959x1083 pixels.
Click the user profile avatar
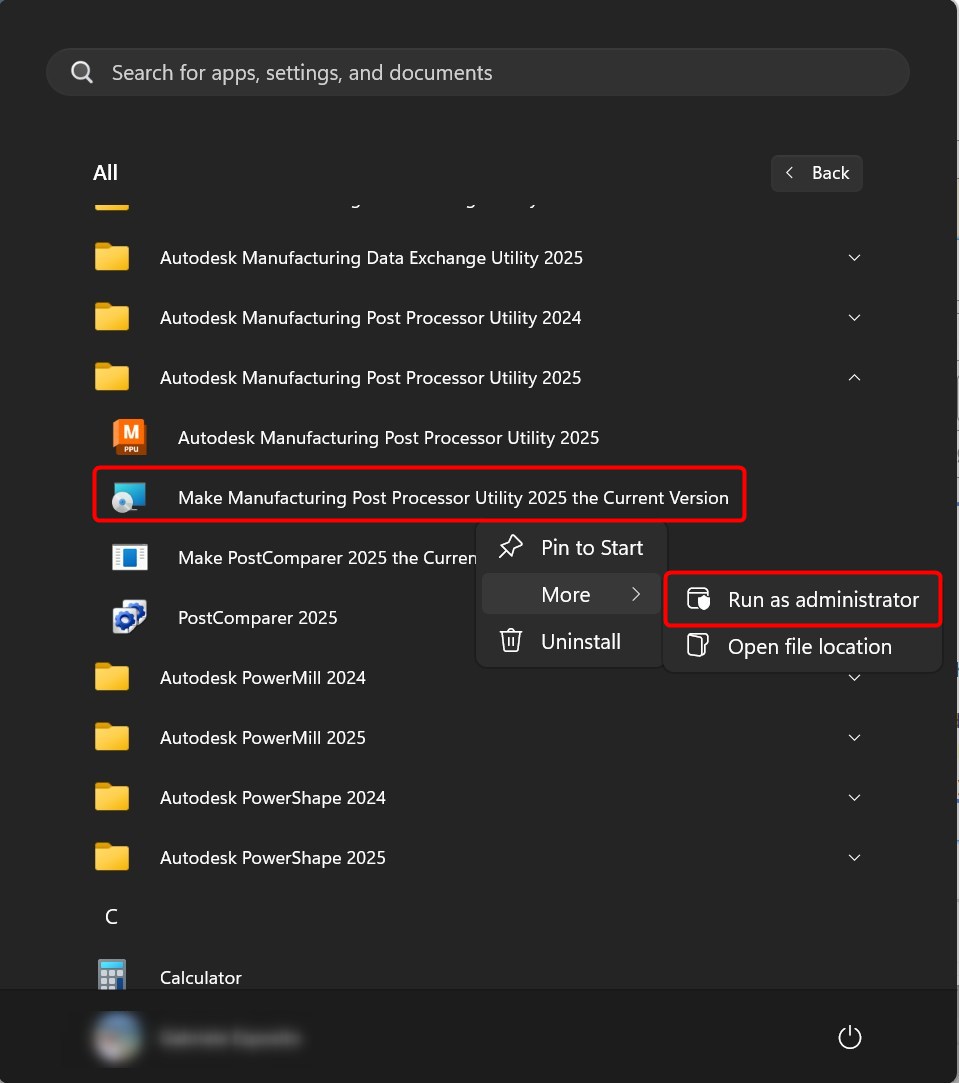(x=117, y=1038)
